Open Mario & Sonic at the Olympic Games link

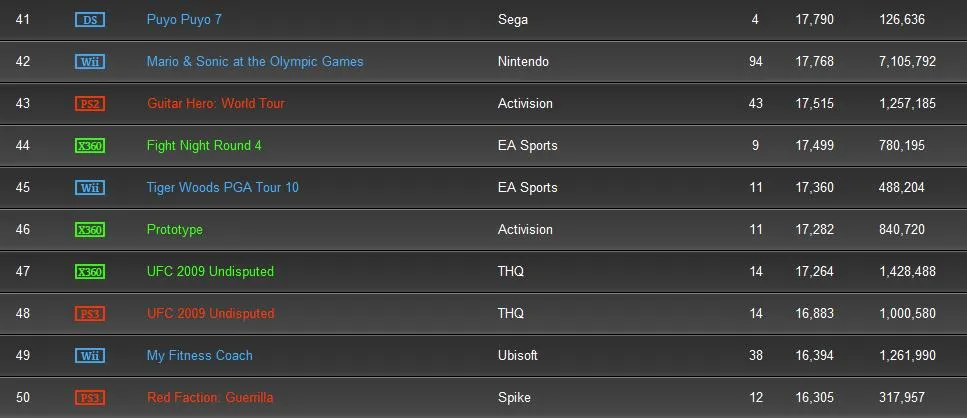coord(255,62)
